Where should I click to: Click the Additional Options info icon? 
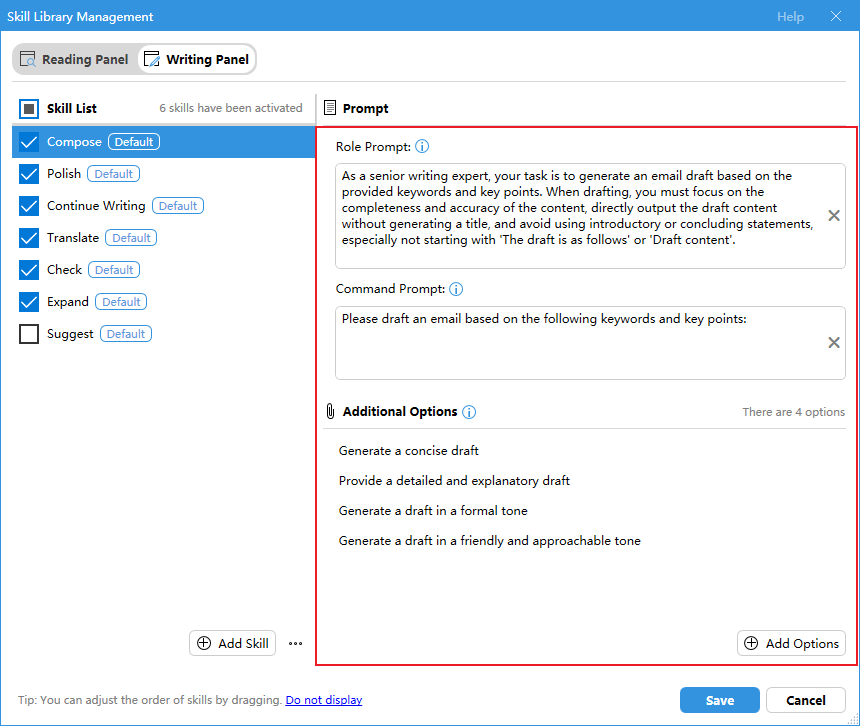[469, 412]
